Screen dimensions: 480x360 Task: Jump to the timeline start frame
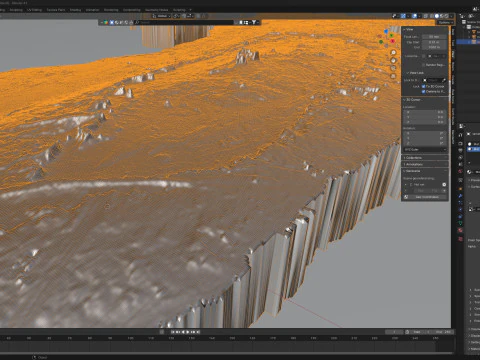(x=173, y=332)
